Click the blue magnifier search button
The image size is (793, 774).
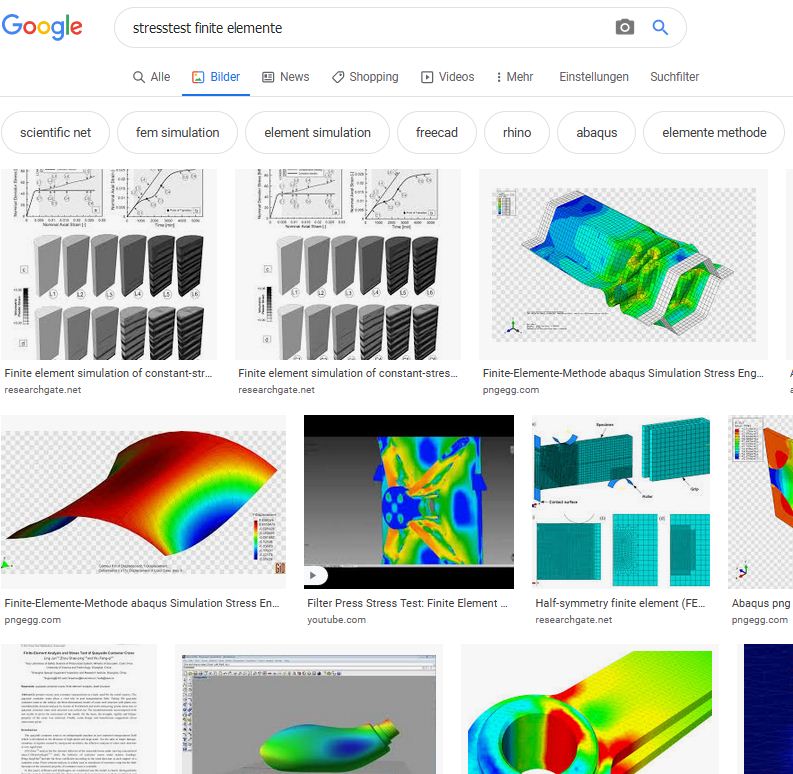coord(660,28)
